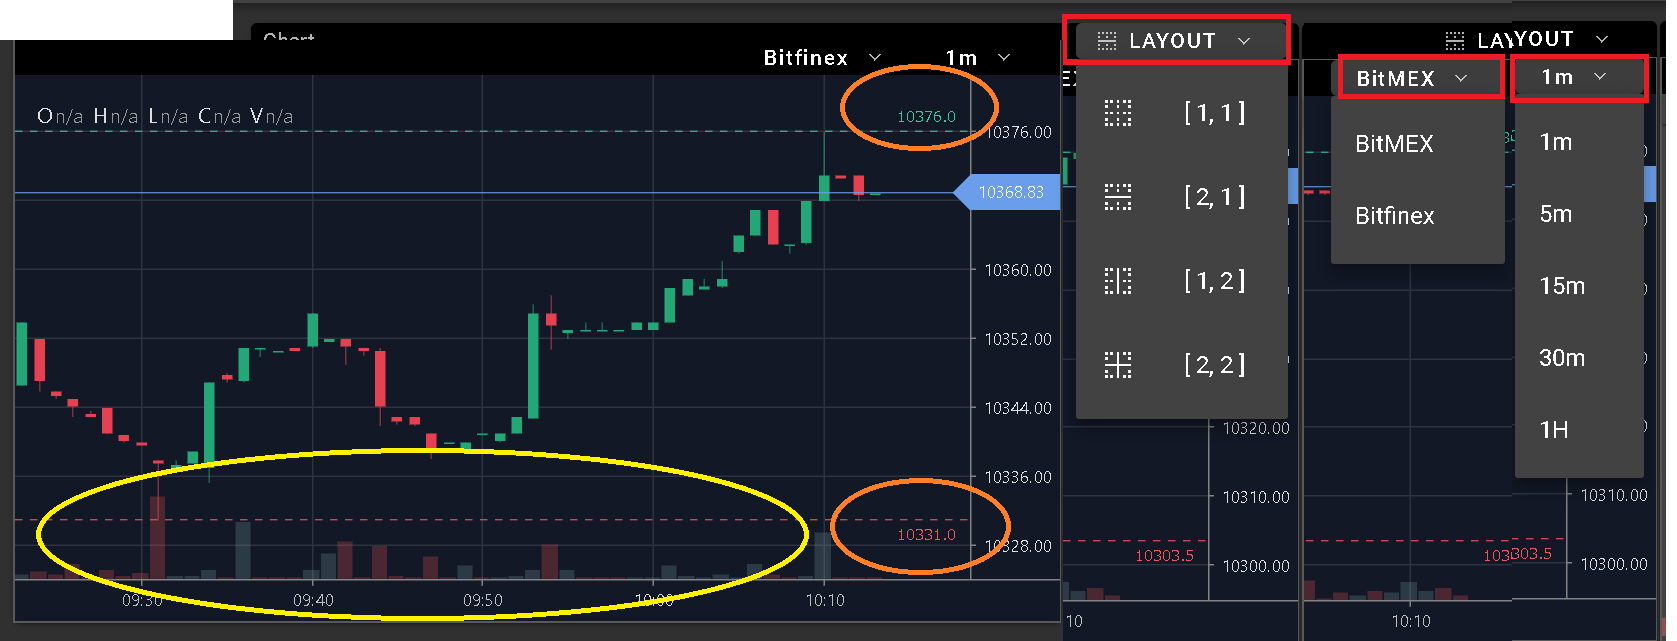1677x641 pixels.
Task: Click the OHLCV readout text on chart
Action: (165, 116)
